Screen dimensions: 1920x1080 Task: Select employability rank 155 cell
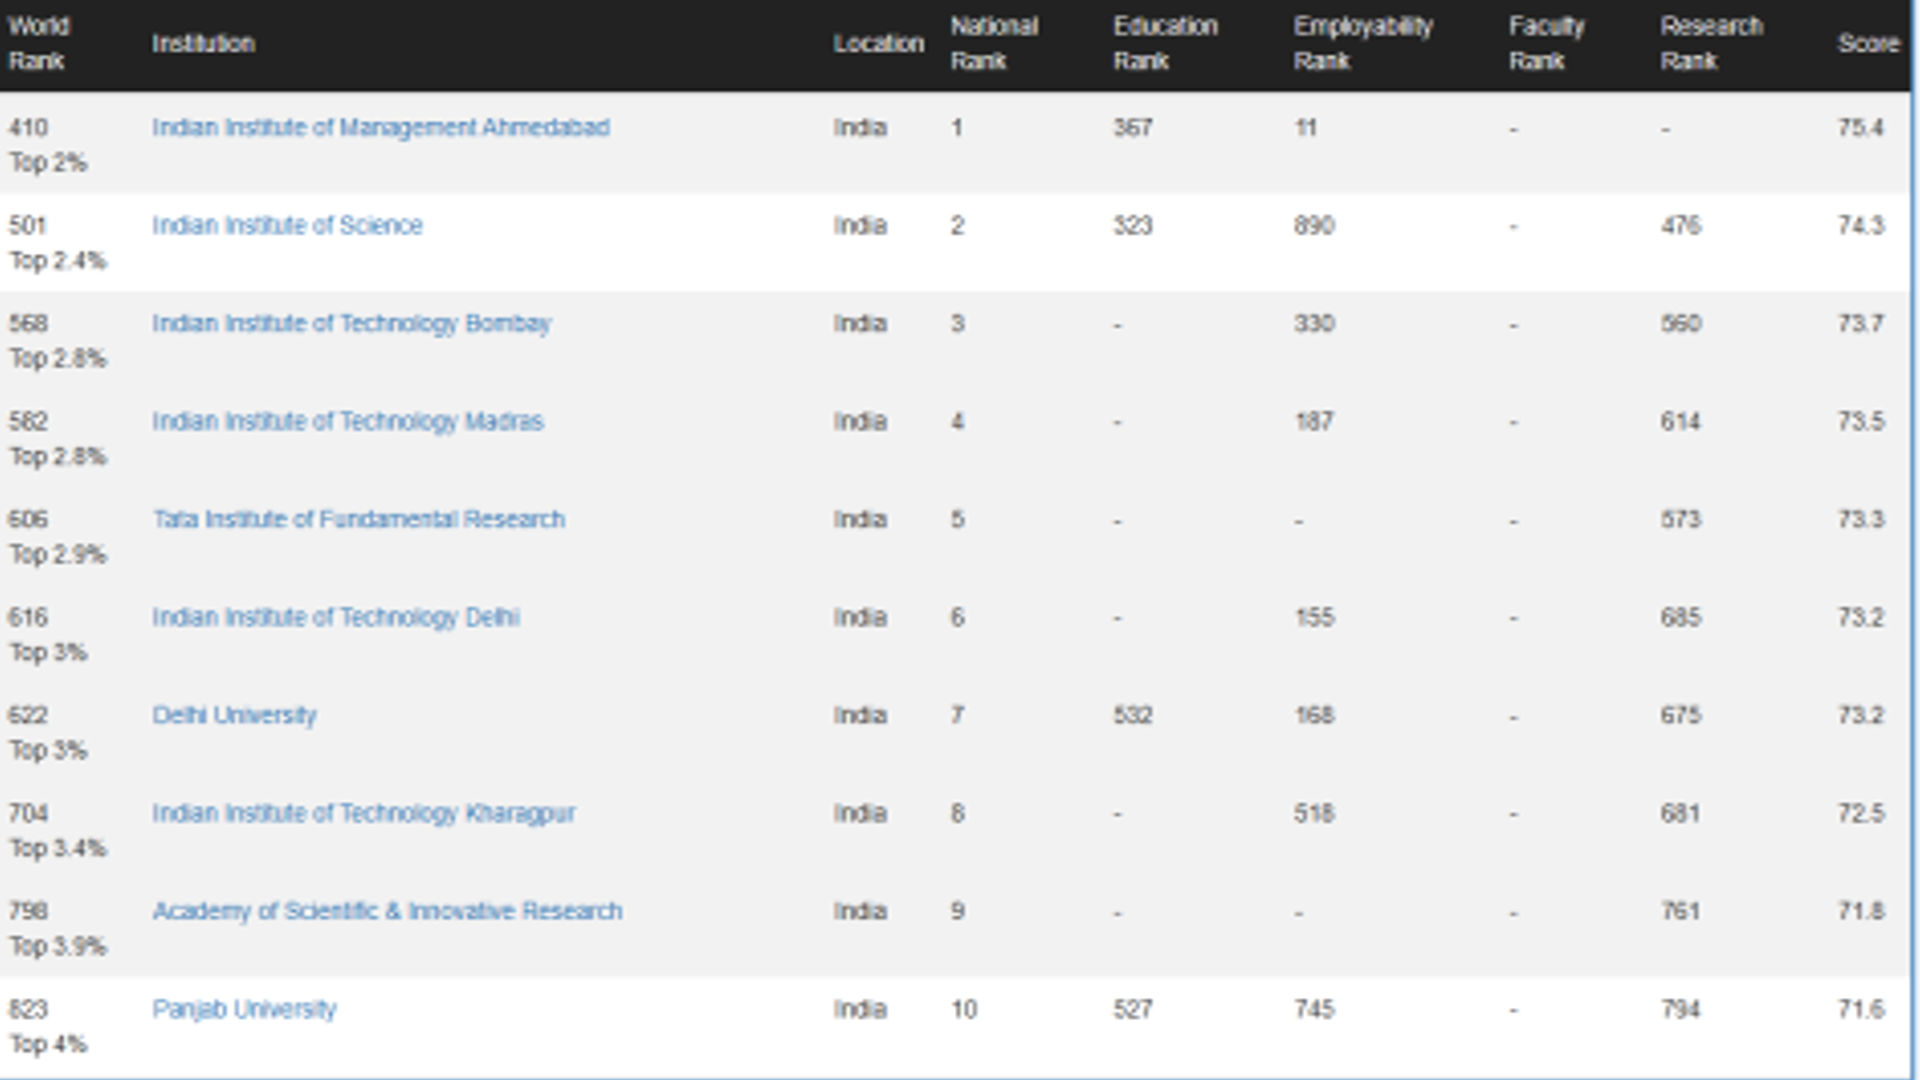click(x=1314, y=618)
